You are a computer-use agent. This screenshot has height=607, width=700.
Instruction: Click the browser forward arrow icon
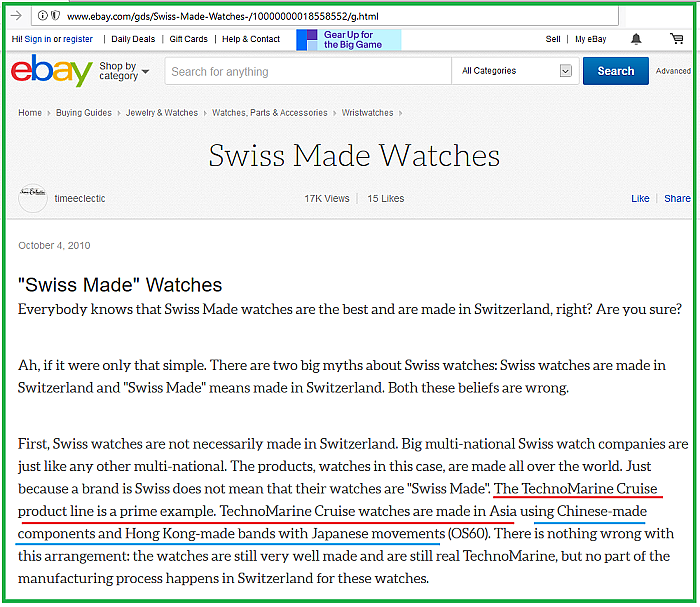click(x=16, y=16)
